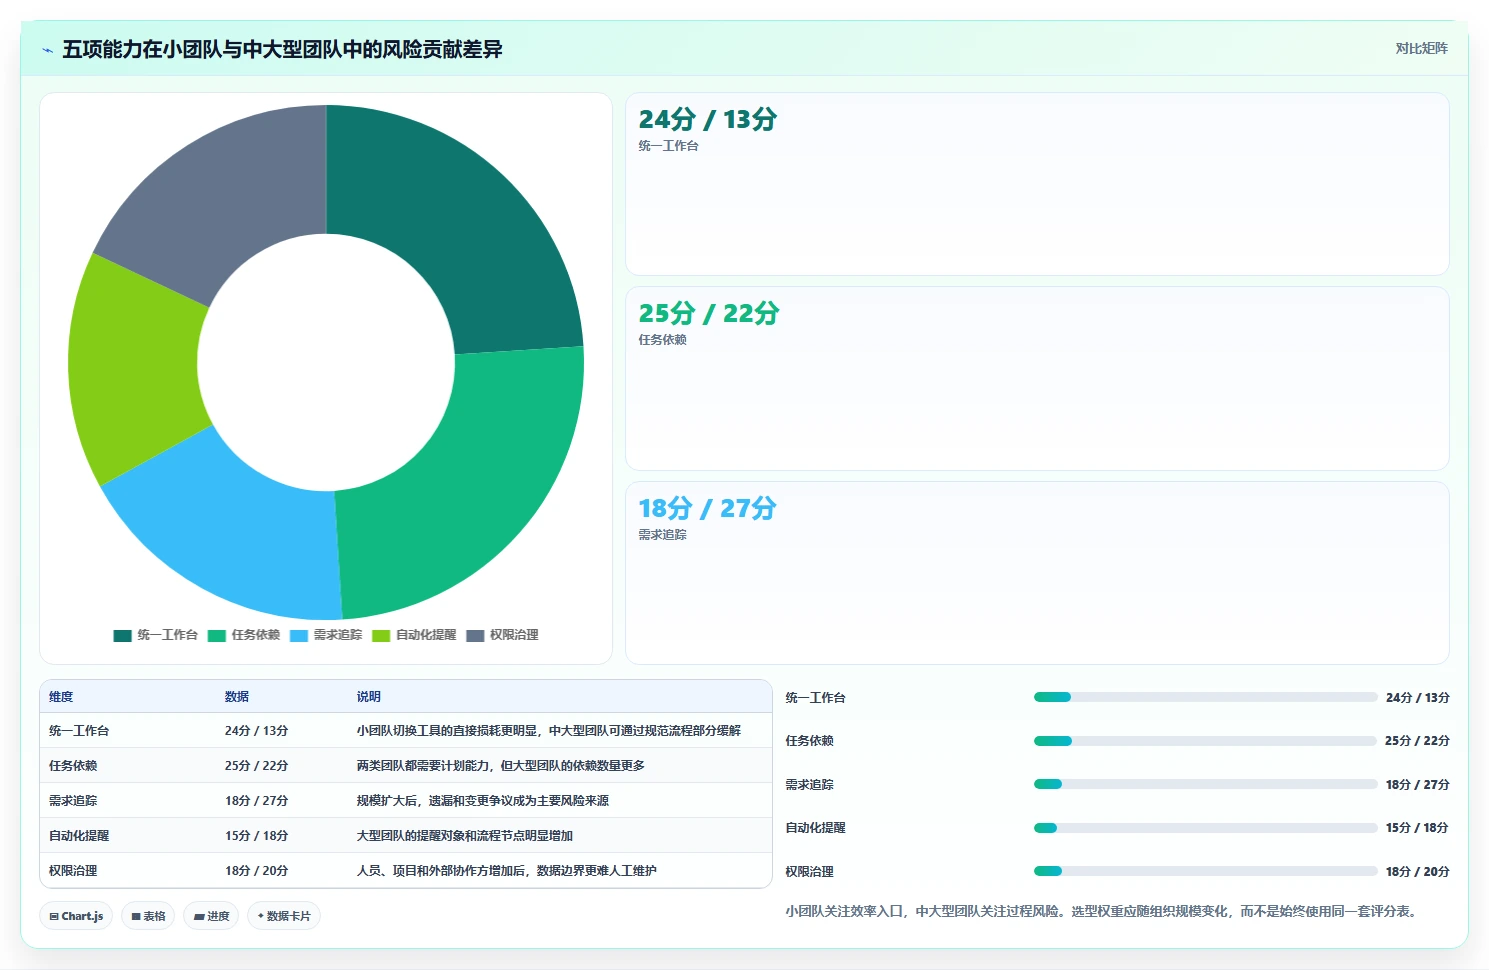
Task: Click 自动化提醒 in the table's first column
Action: pyautogui.click(x=79, y=836)
